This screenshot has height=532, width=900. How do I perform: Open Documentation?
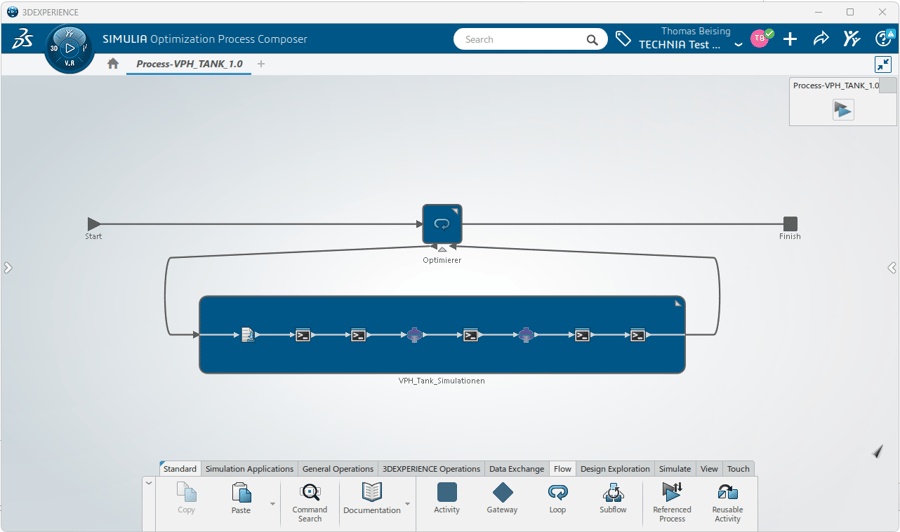(x=372, y=498)
